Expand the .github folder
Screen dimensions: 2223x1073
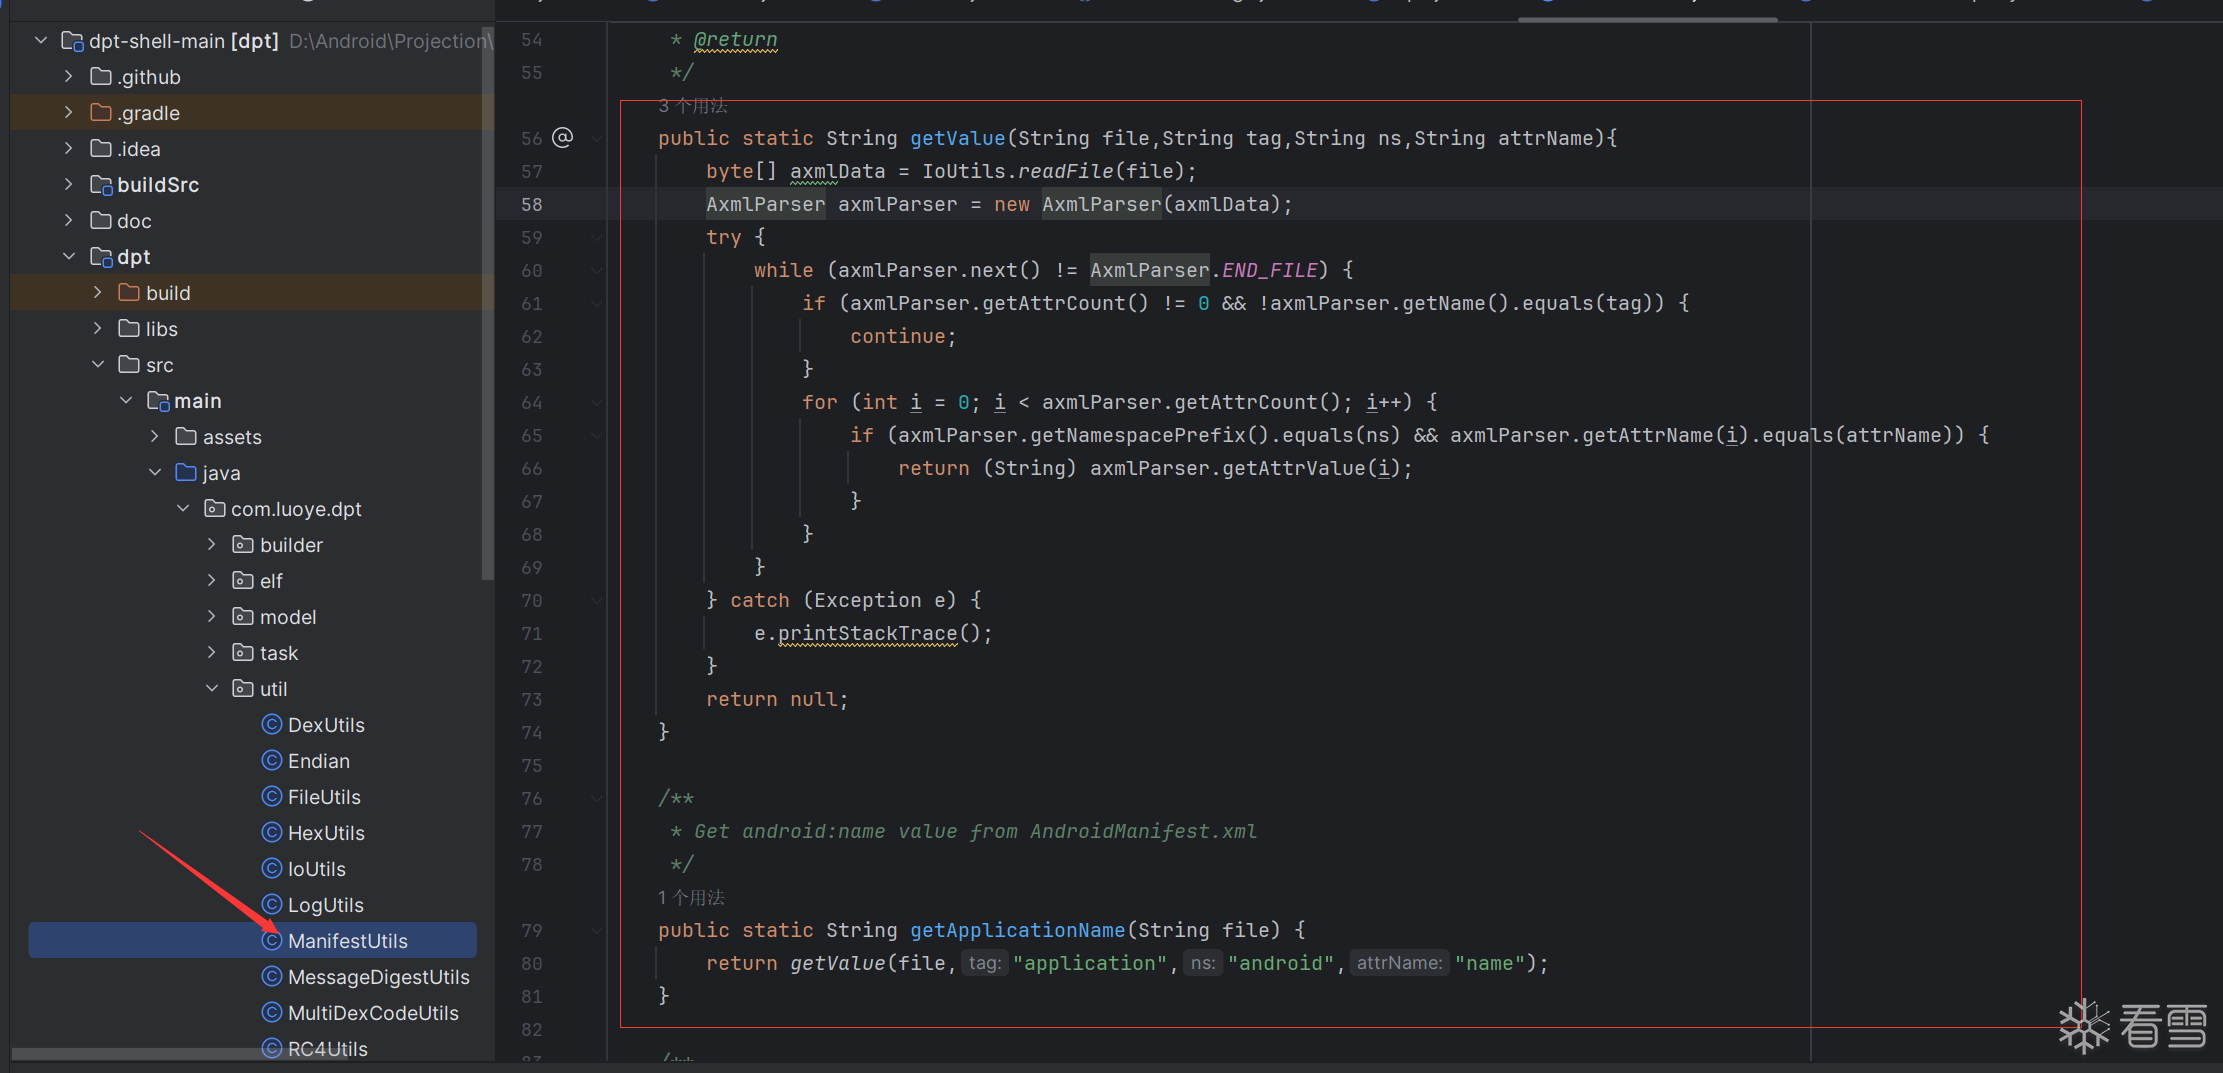point(69,76)
